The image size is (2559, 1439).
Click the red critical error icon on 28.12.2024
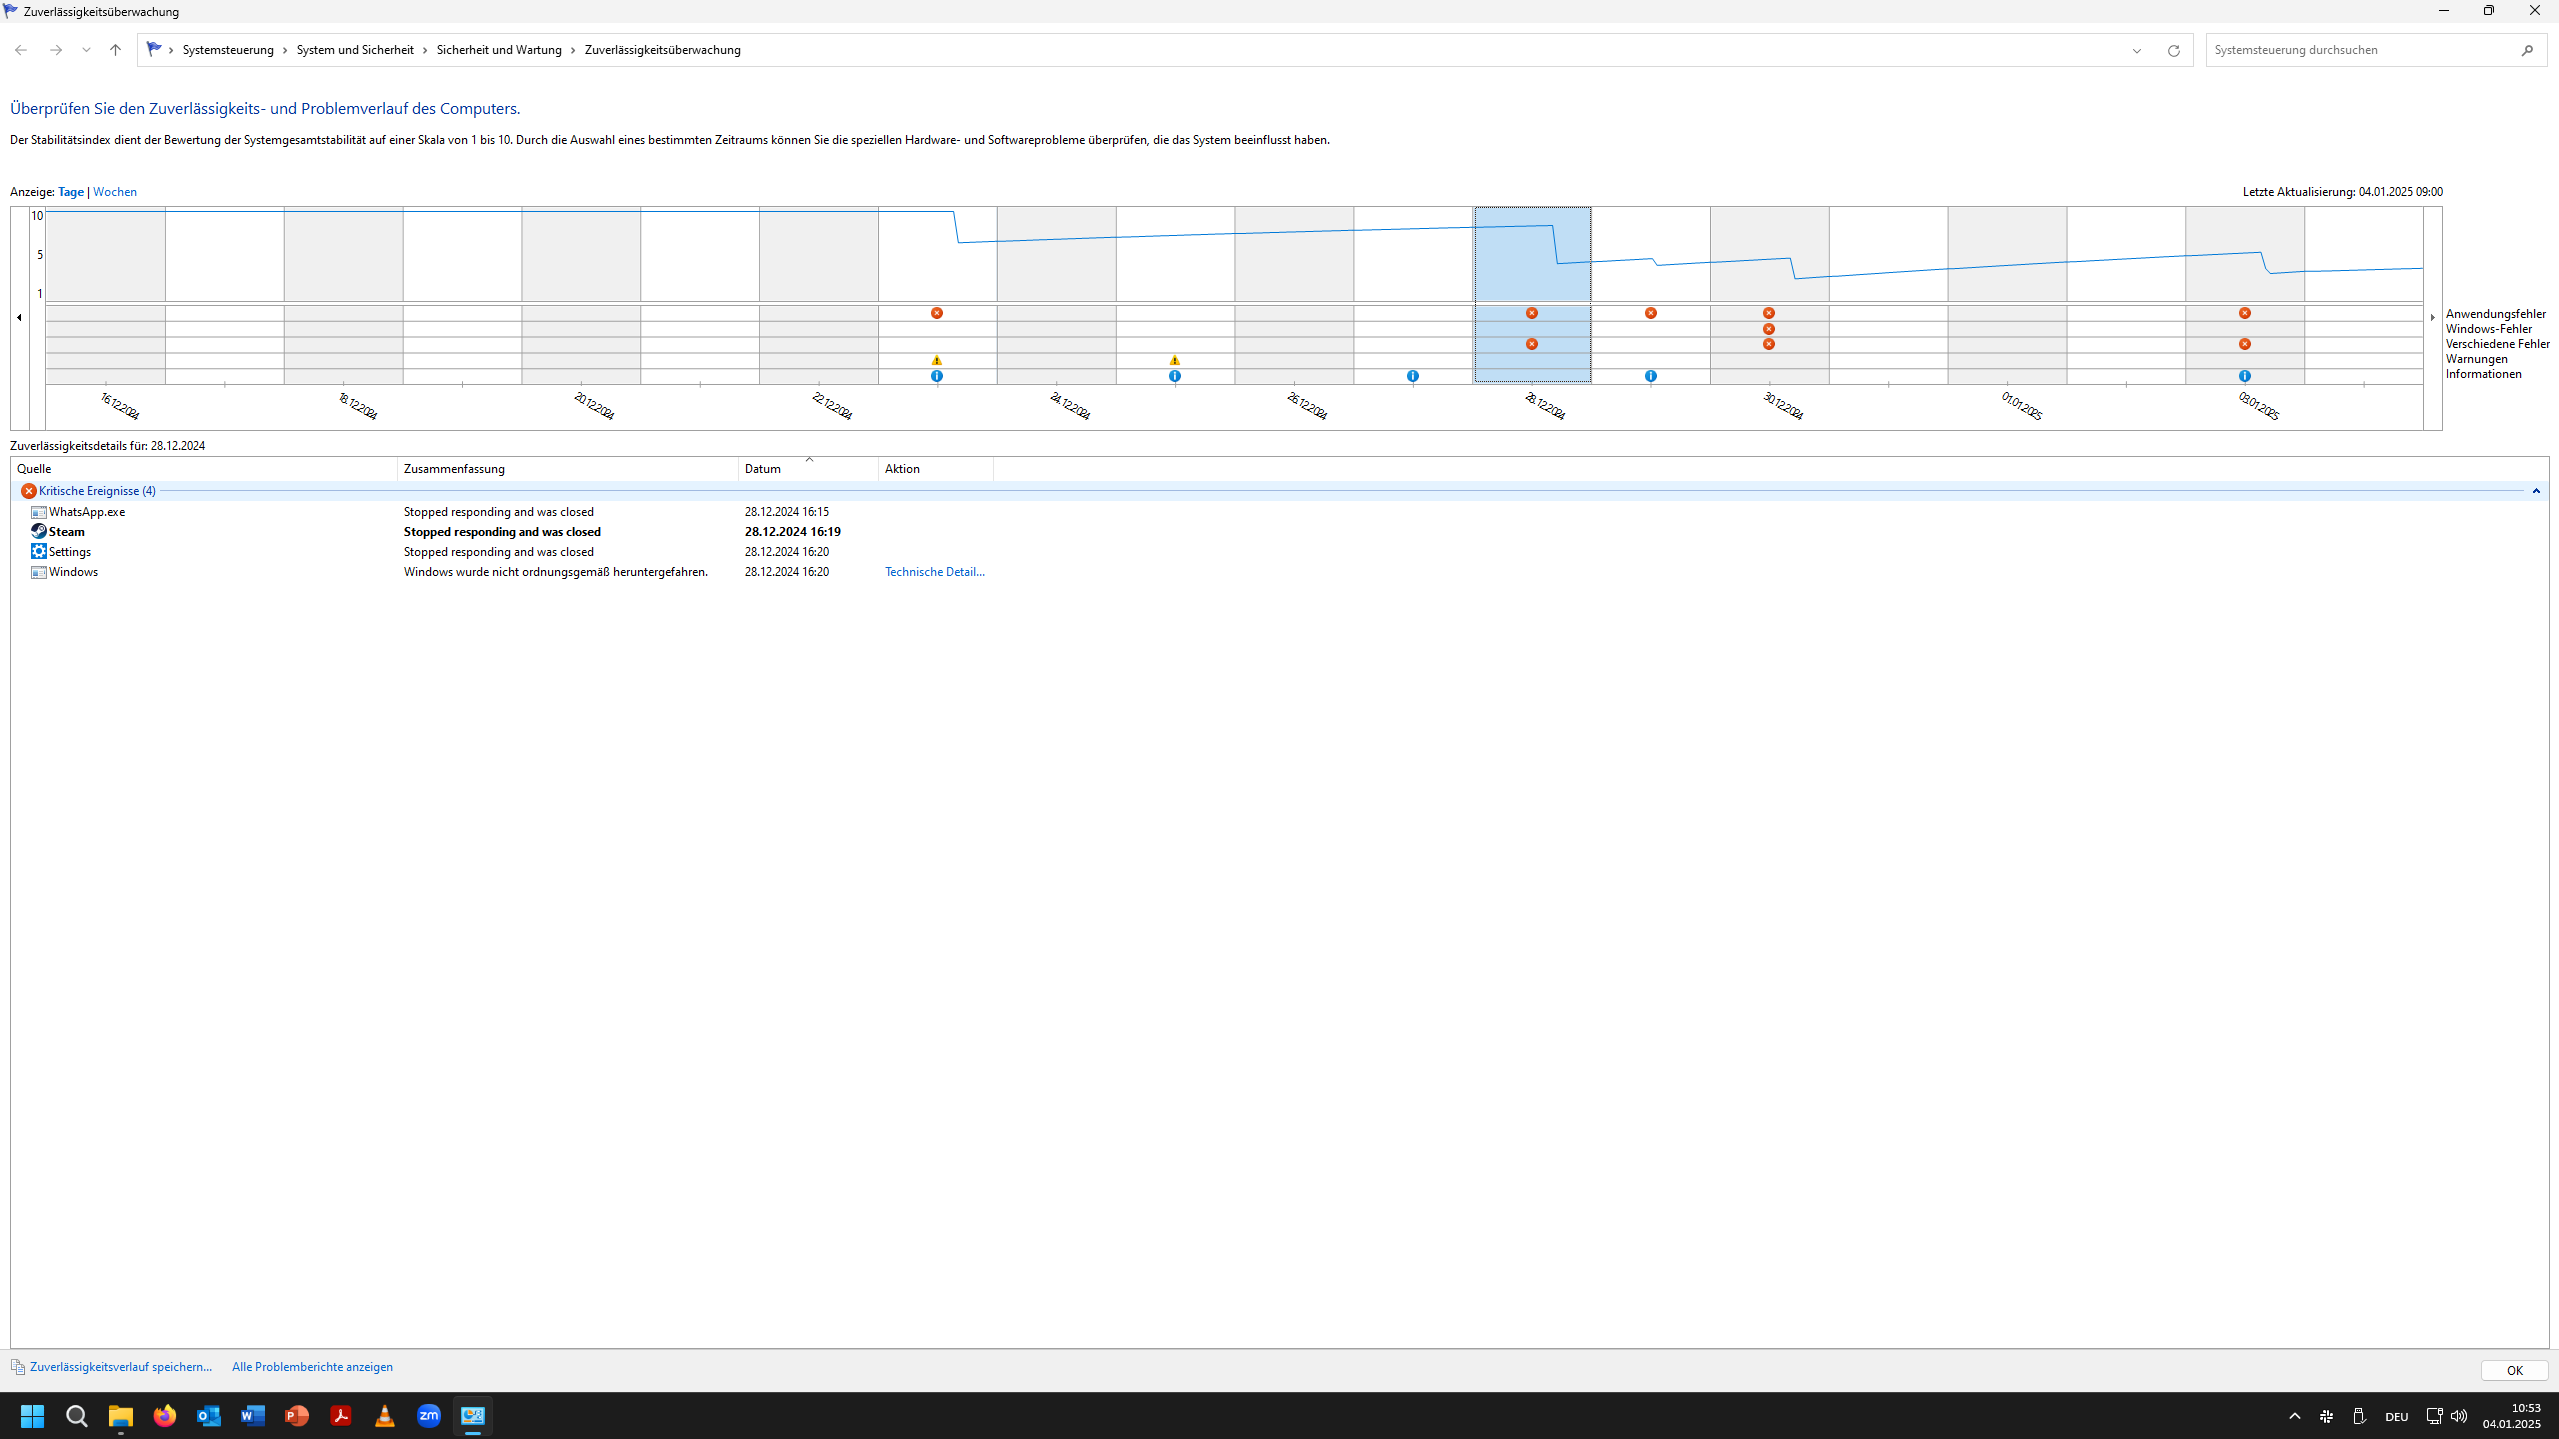1531,313
